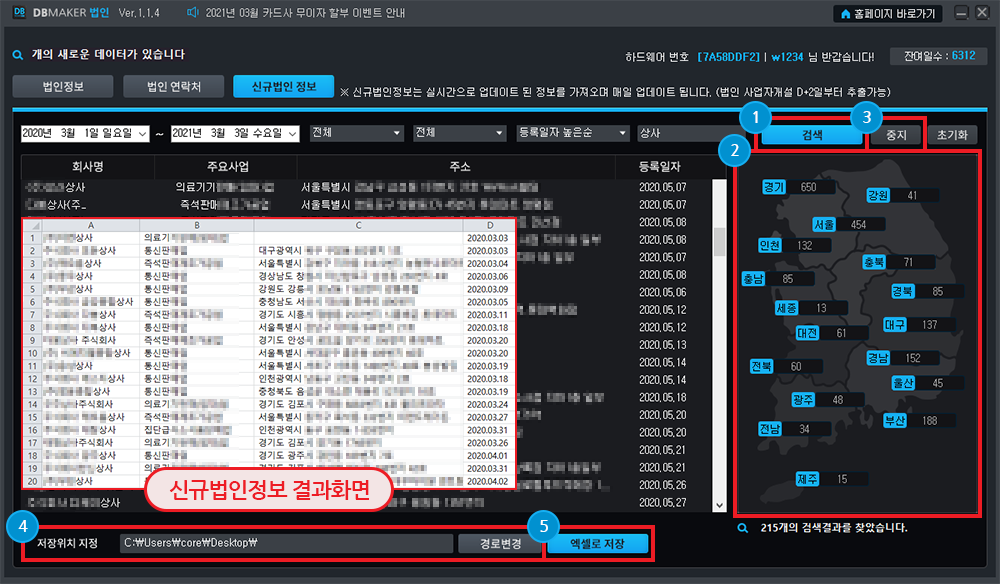
Task: Select the 세종 region on the map
Action: tap(786, 308)
